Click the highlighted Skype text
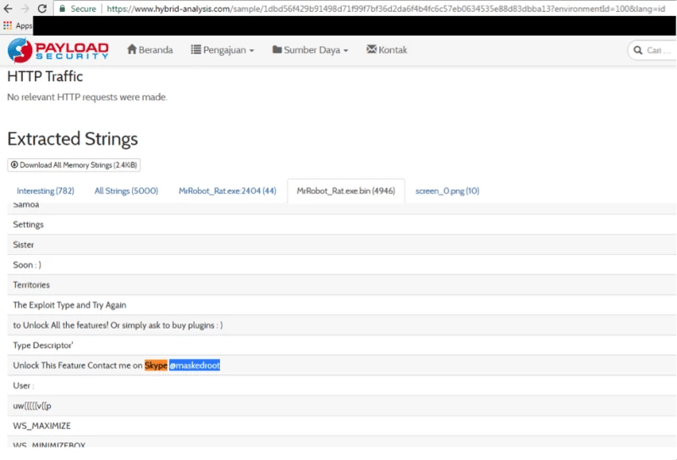The width and height of the screenshot is (677, 460). pyautogui.click(x=156, y=365)
